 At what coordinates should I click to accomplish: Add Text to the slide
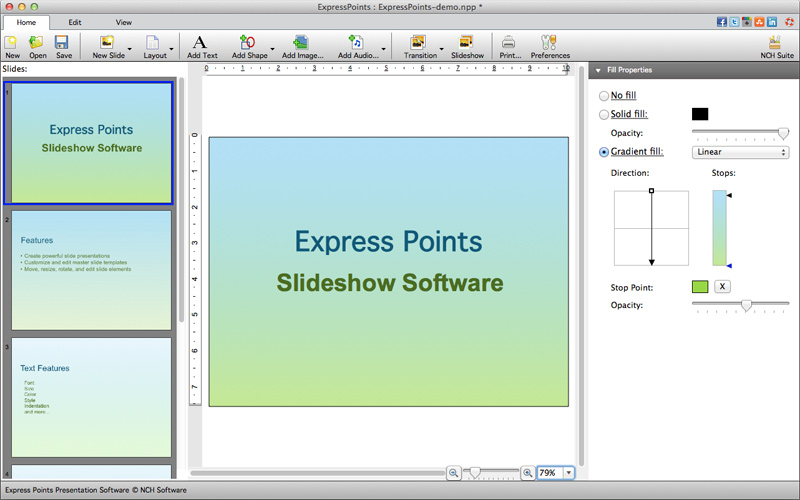202,46
